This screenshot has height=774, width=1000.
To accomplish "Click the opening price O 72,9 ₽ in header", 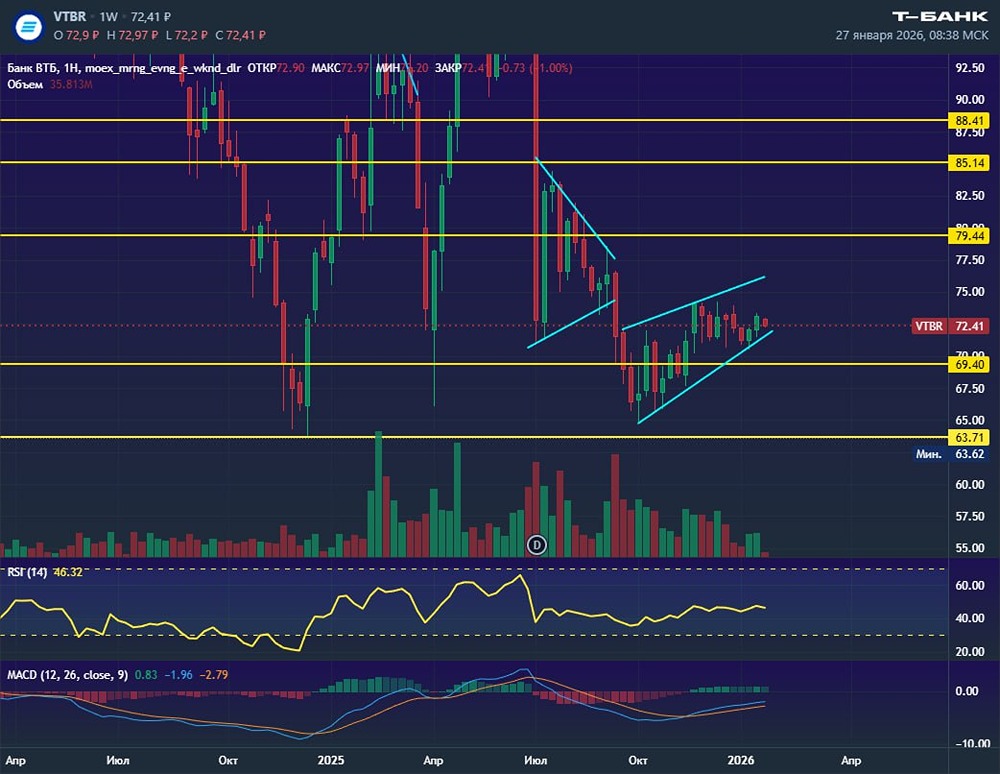I will (x=76, y=35).
